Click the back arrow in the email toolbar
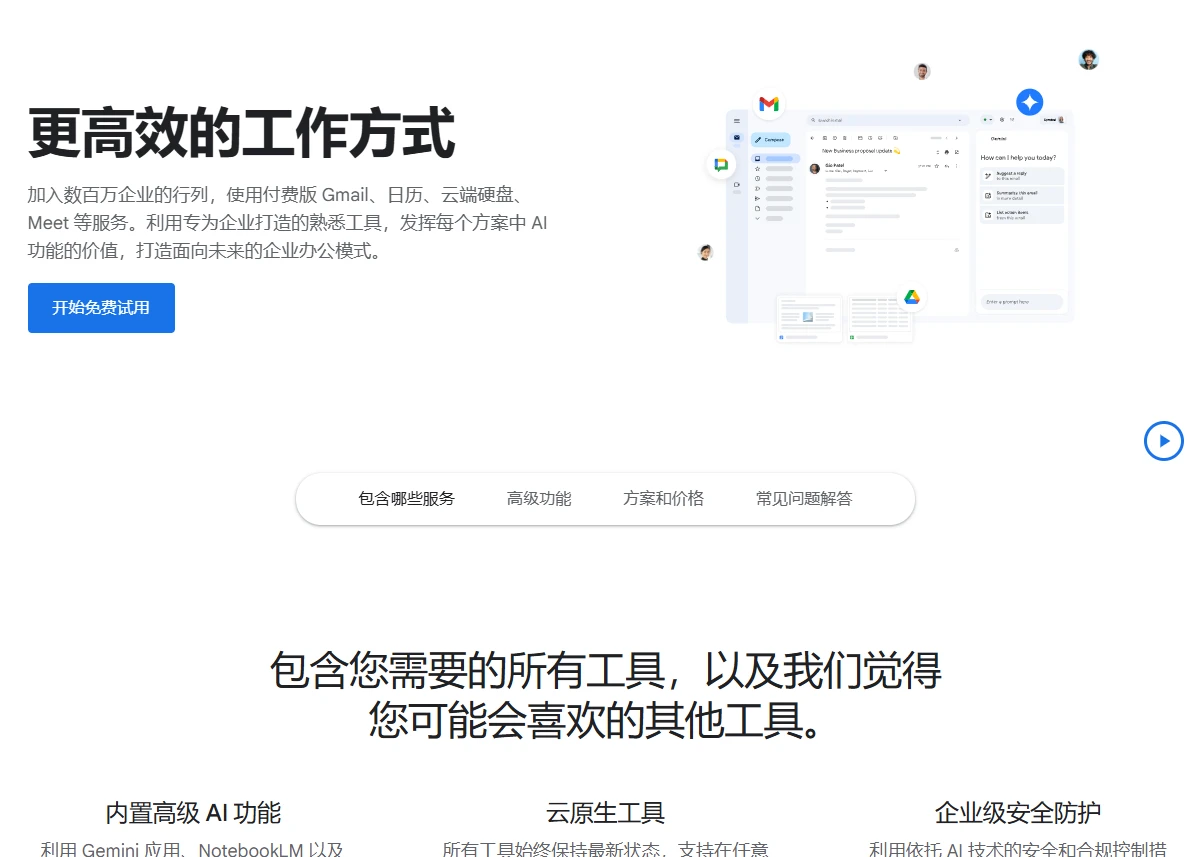The image size is (1204, 857). click(812, 138)
